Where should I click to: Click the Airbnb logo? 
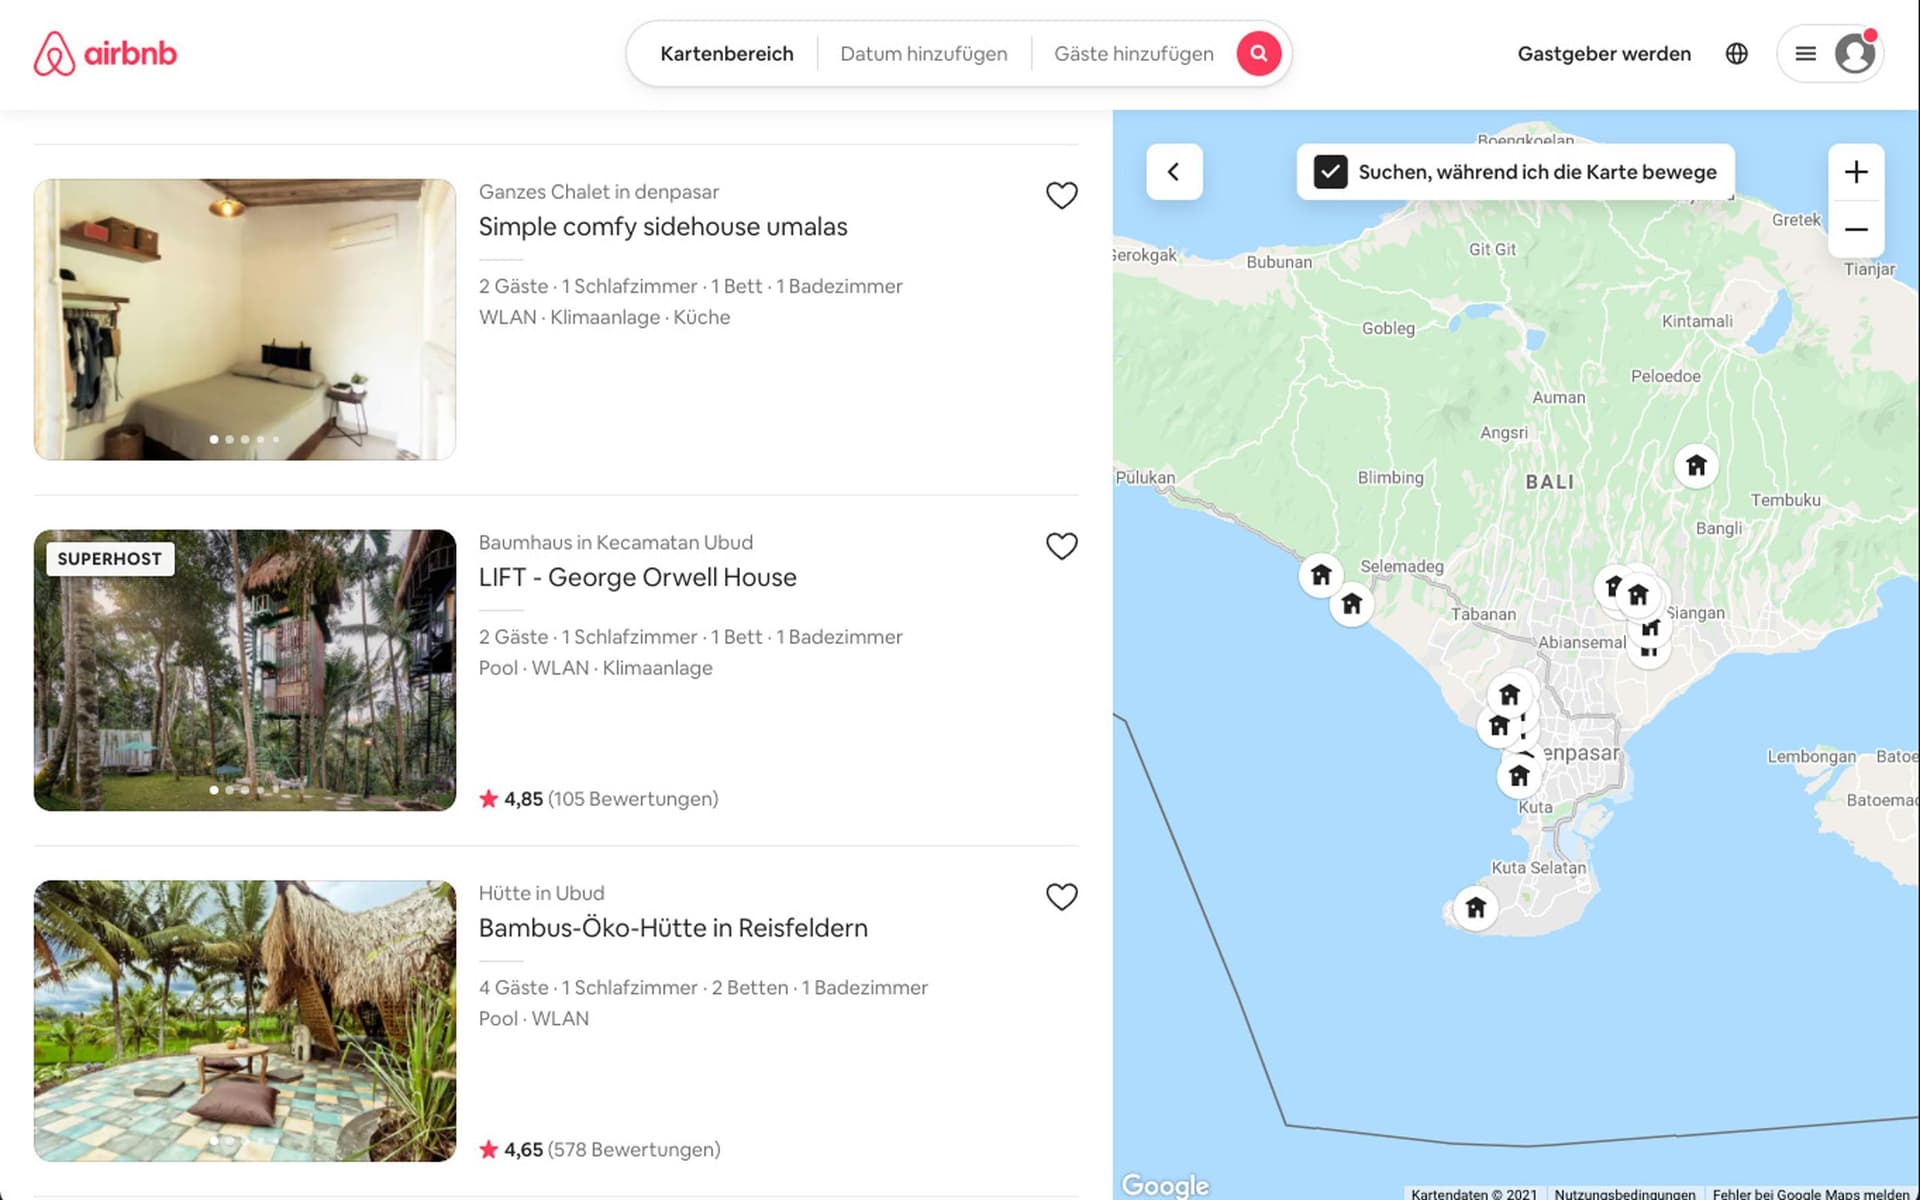click(x=105, y=53)
